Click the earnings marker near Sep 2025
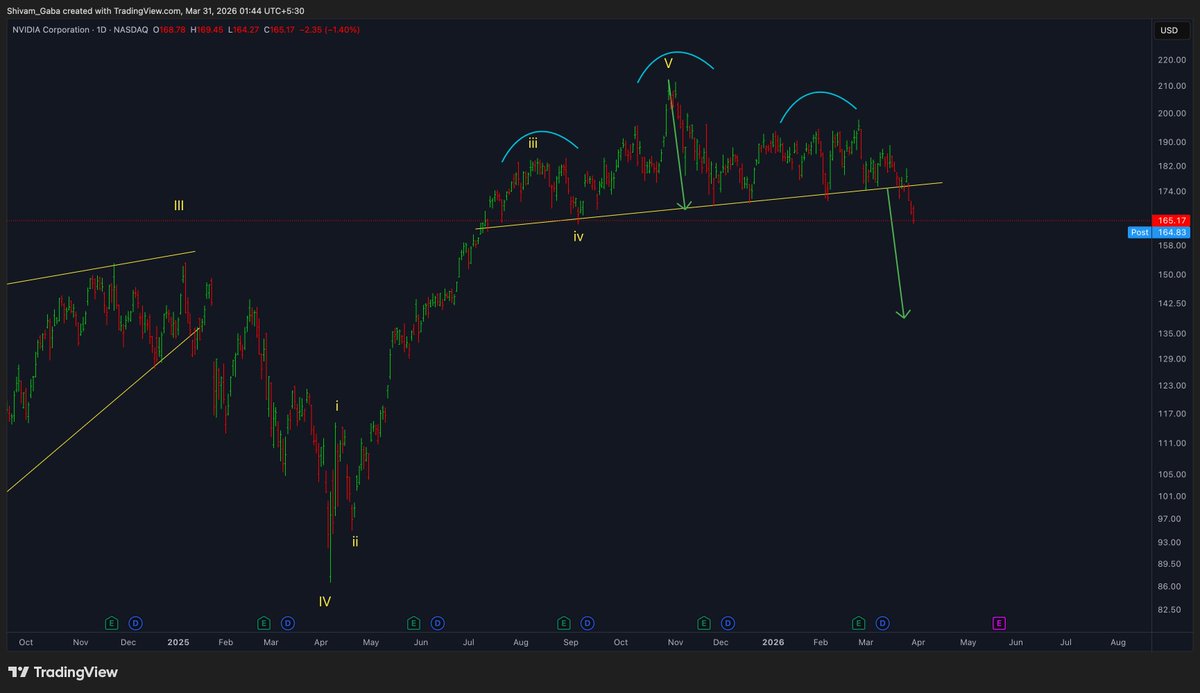 [x=563, y=623]
